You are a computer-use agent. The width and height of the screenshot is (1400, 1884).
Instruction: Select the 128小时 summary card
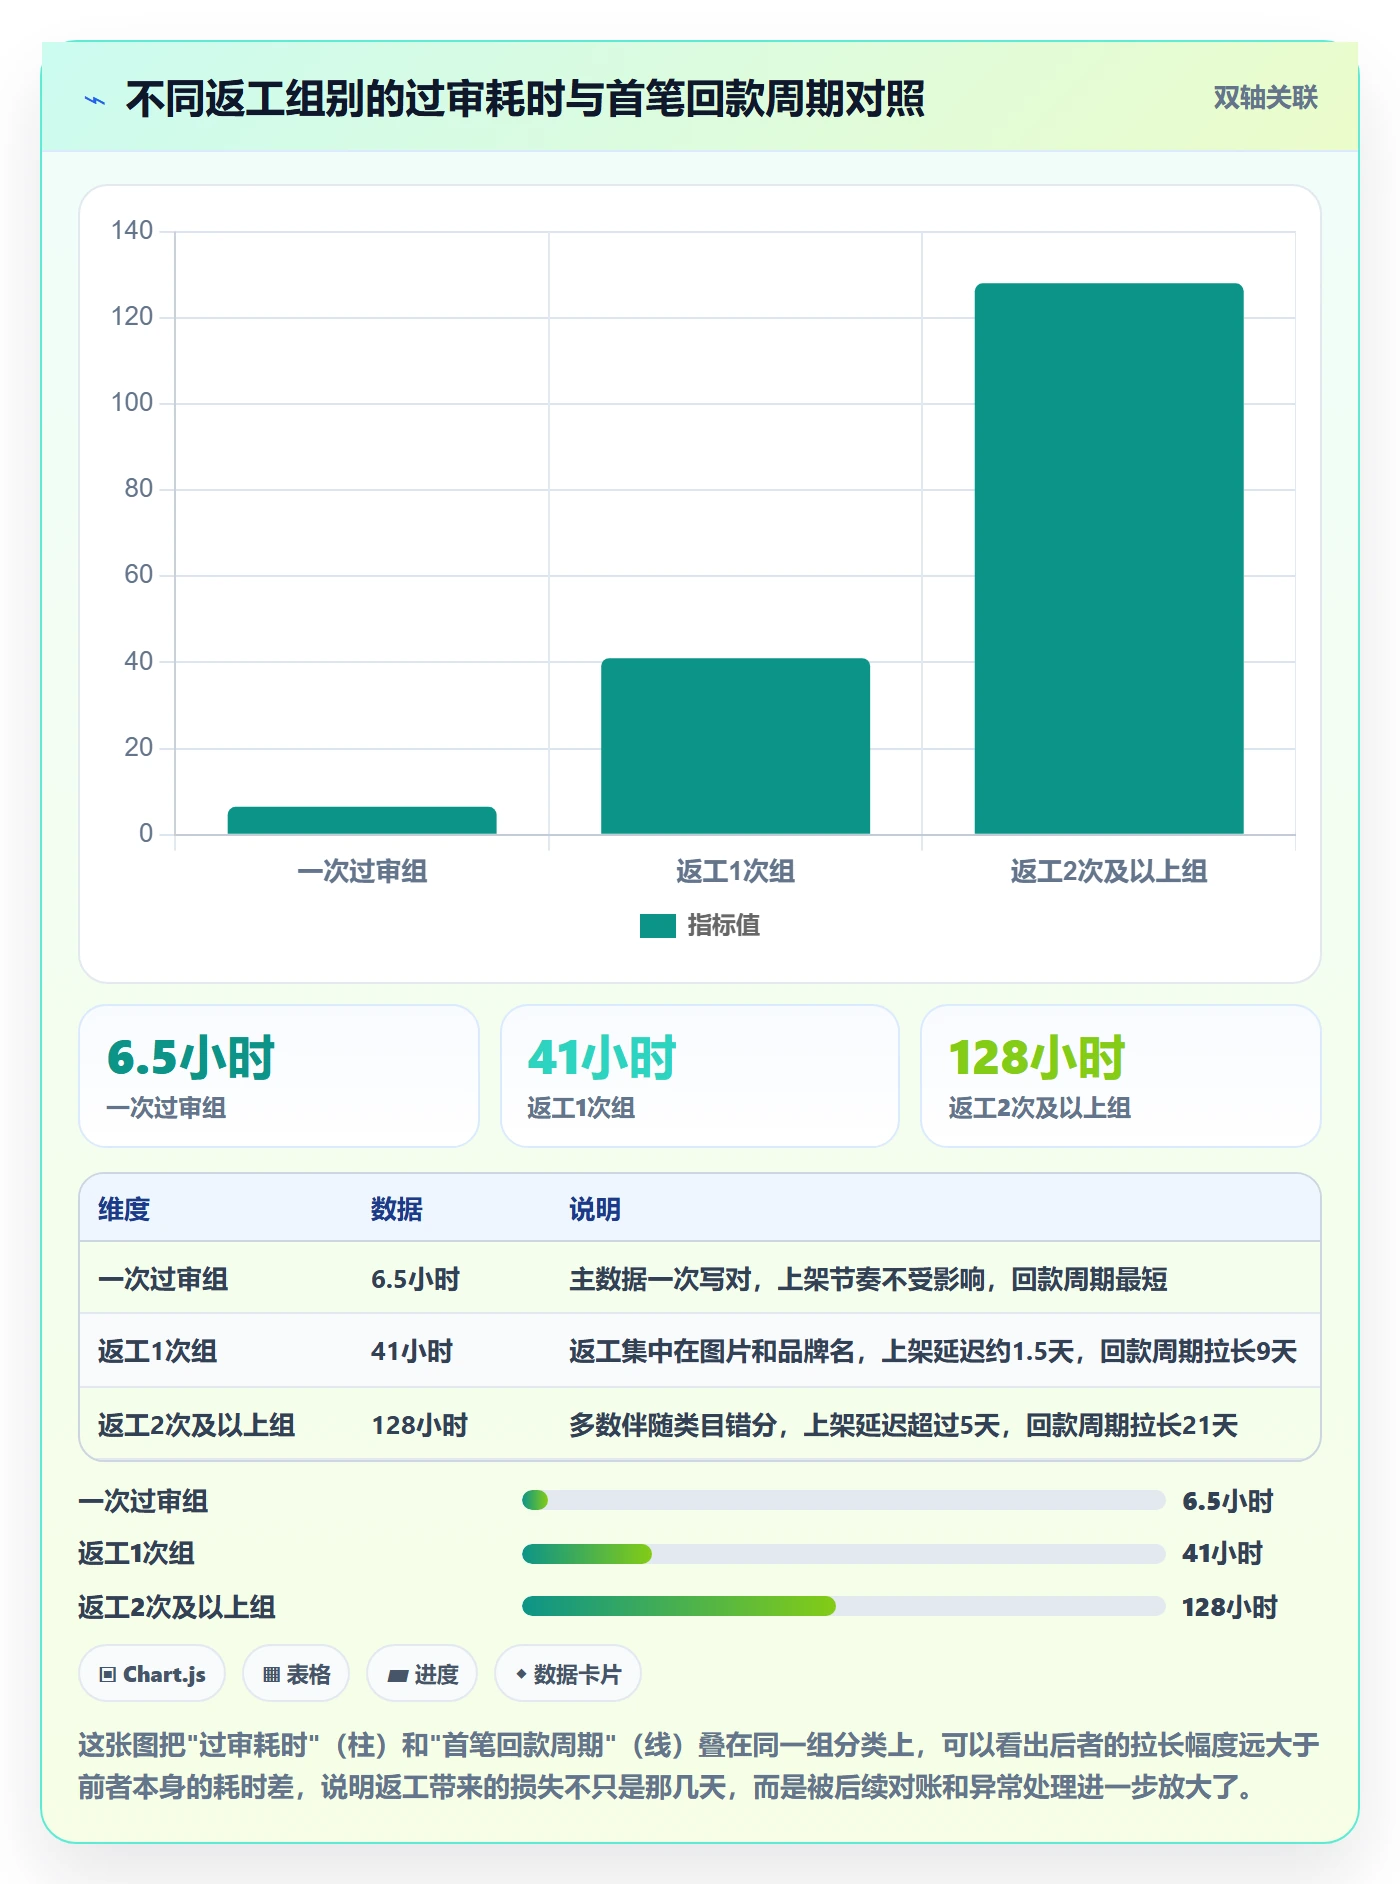coord(1121,1076)
